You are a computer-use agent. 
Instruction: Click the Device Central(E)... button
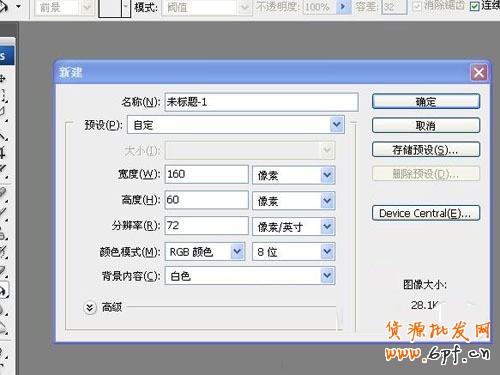click(x=426, y=213)
